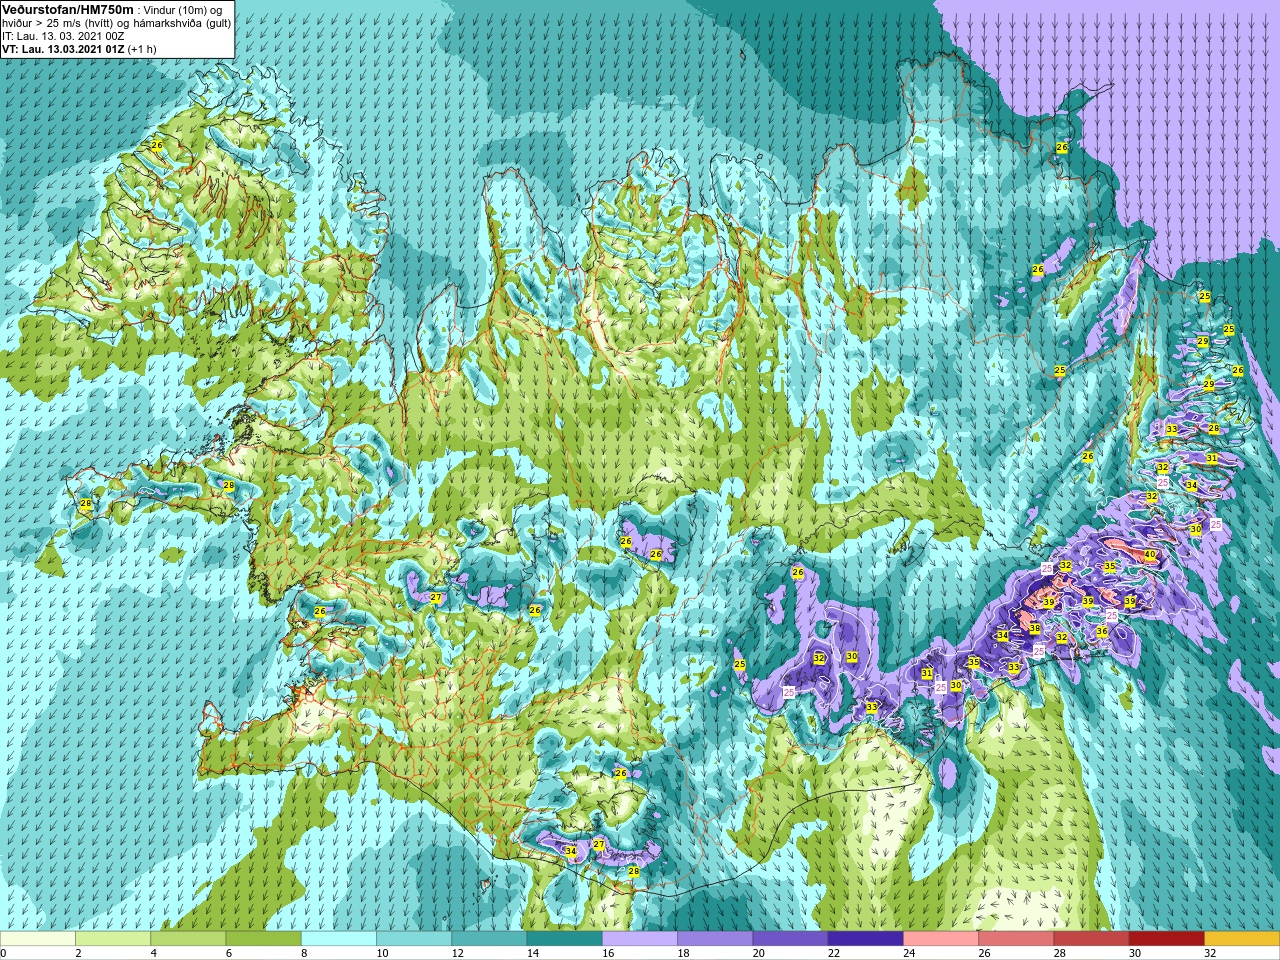This screenshot has height=960, width=1280.
Task: Pick the medium green 4–6 m/s legend swatch
Action: tap(188, 939)
